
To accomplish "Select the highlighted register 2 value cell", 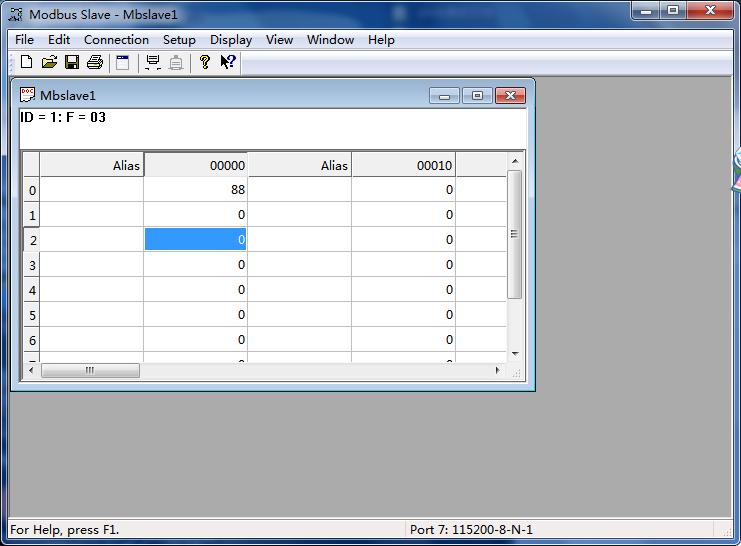I will (196, 239).
